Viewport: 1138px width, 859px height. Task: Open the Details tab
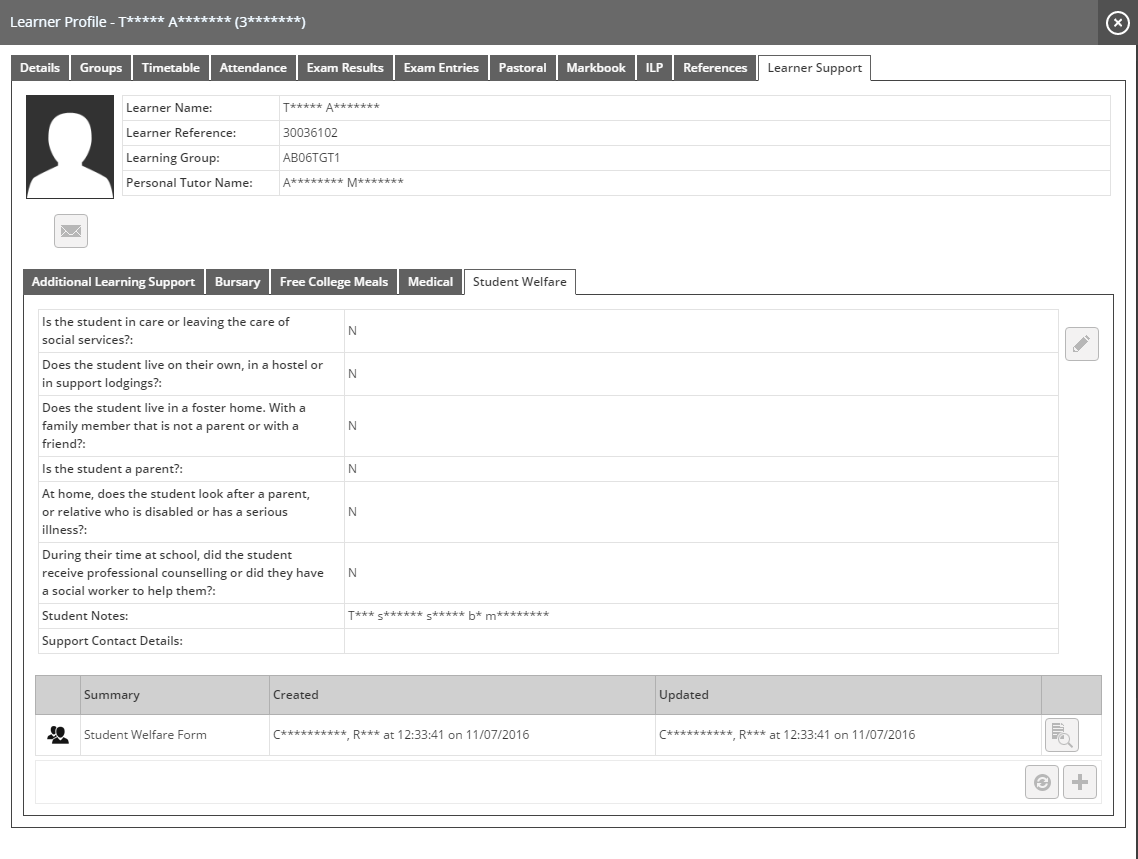pos(40,68)
